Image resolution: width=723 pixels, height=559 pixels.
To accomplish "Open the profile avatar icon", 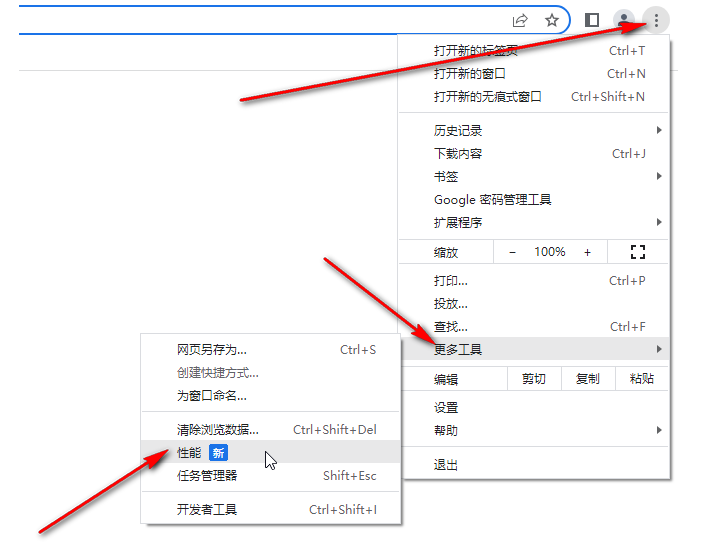I will coord(623,20).
